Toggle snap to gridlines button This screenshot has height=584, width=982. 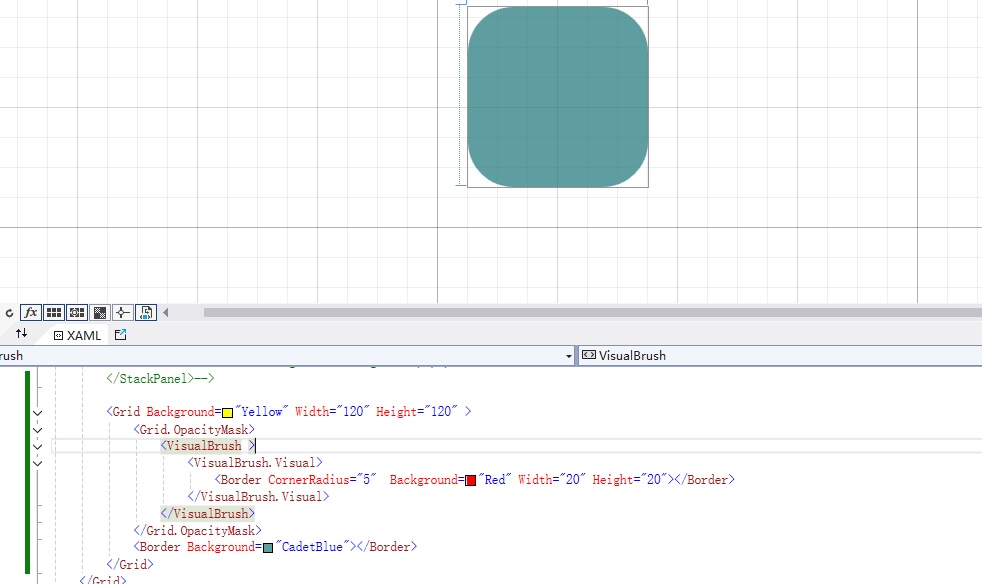click(x=77, y=312)
